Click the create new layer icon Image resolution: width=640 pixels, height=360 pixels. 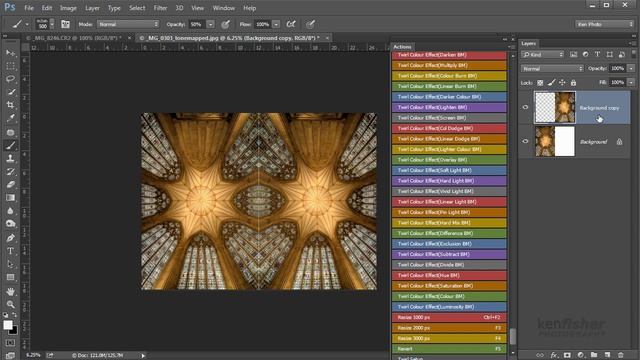click(607, 355)
